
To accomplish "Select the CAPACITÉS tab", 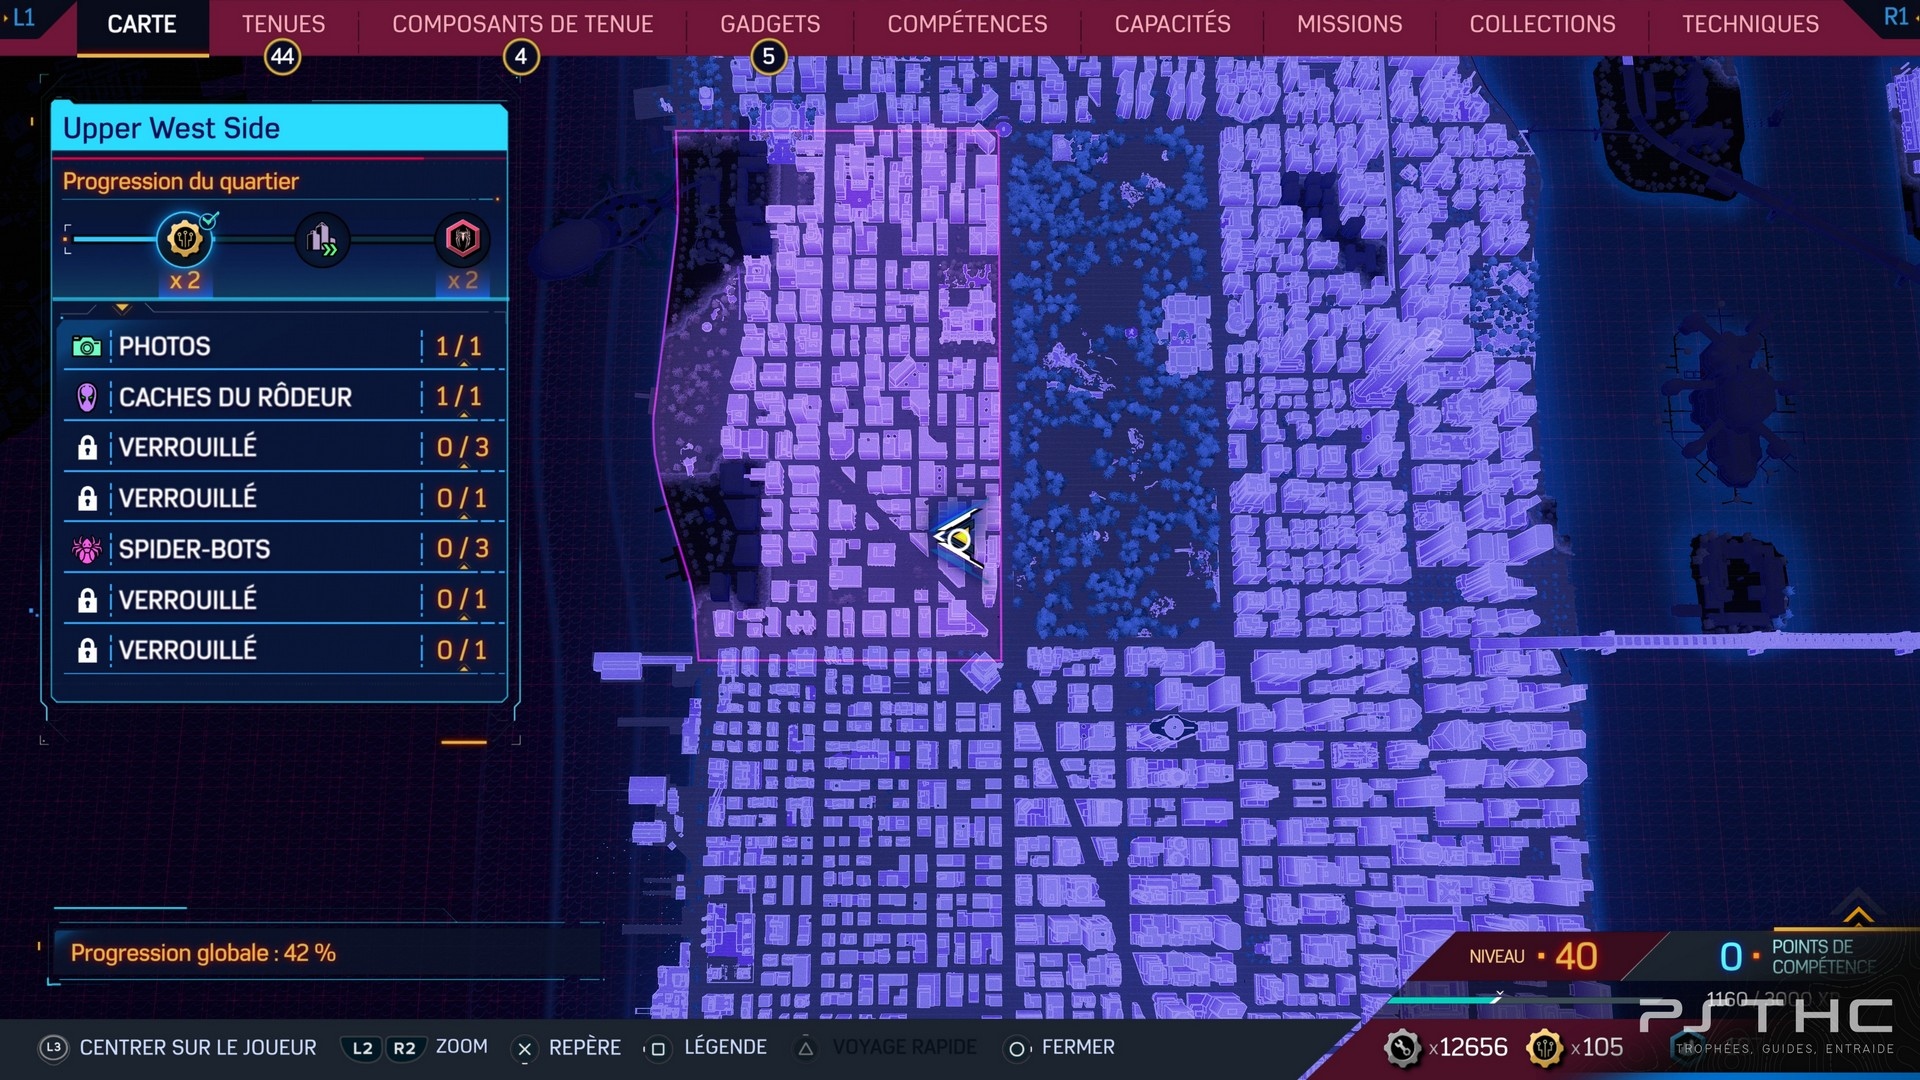I will [1172, 24].
